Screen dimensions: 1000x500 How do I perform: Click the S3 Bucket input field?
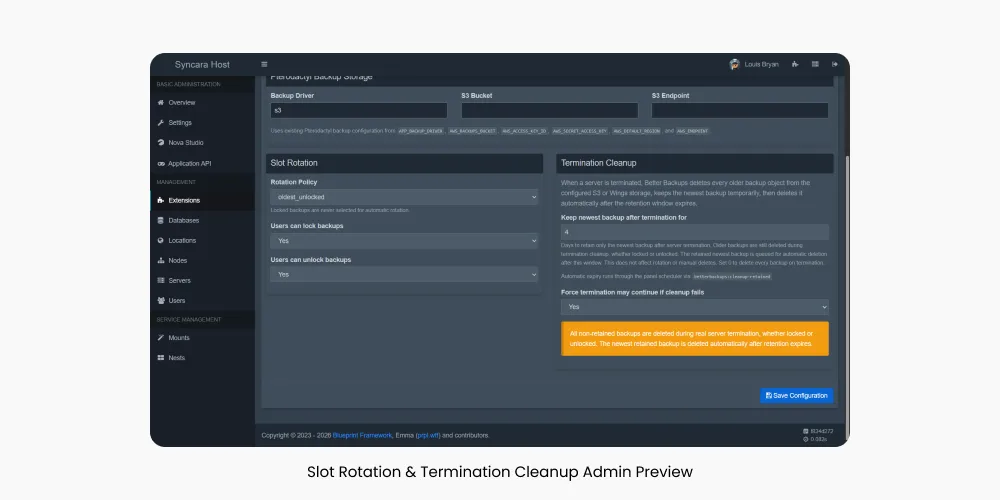tap(549, 110)
